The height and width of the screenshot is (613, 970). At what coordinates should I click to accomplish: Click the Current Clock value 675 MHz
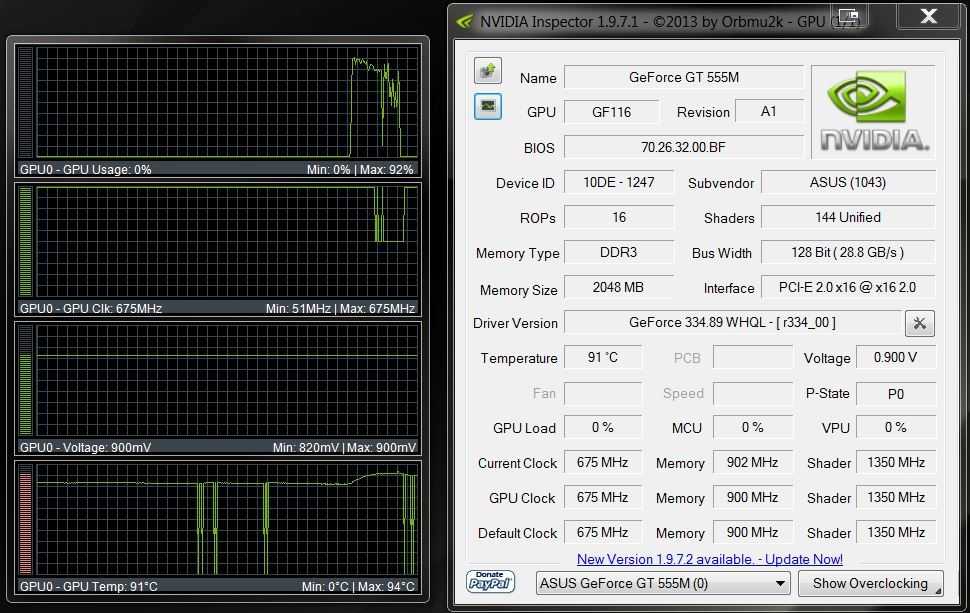(x=603, y=463)
